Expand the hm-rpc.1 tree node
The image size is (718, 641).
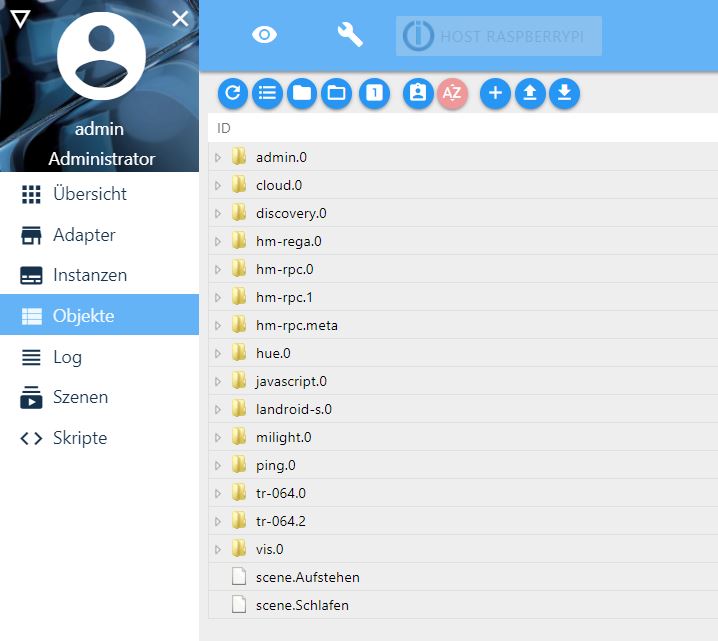(218, 298)
